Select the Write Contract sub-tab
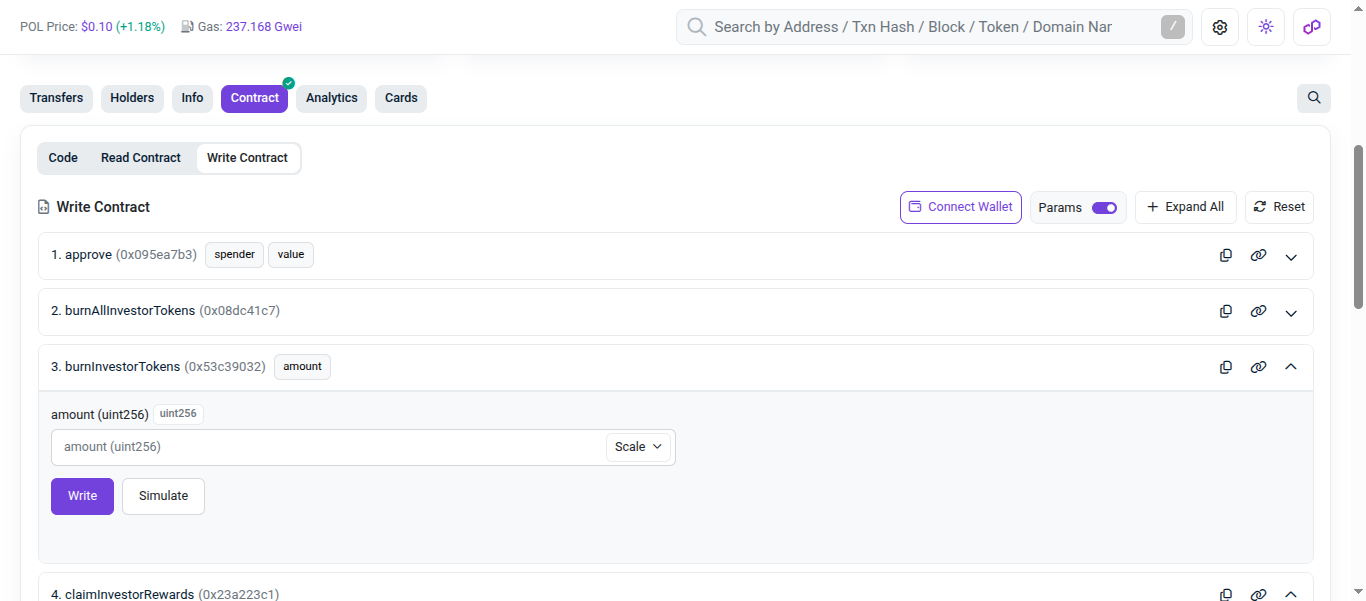1366x601 pixels. [247, 158]
